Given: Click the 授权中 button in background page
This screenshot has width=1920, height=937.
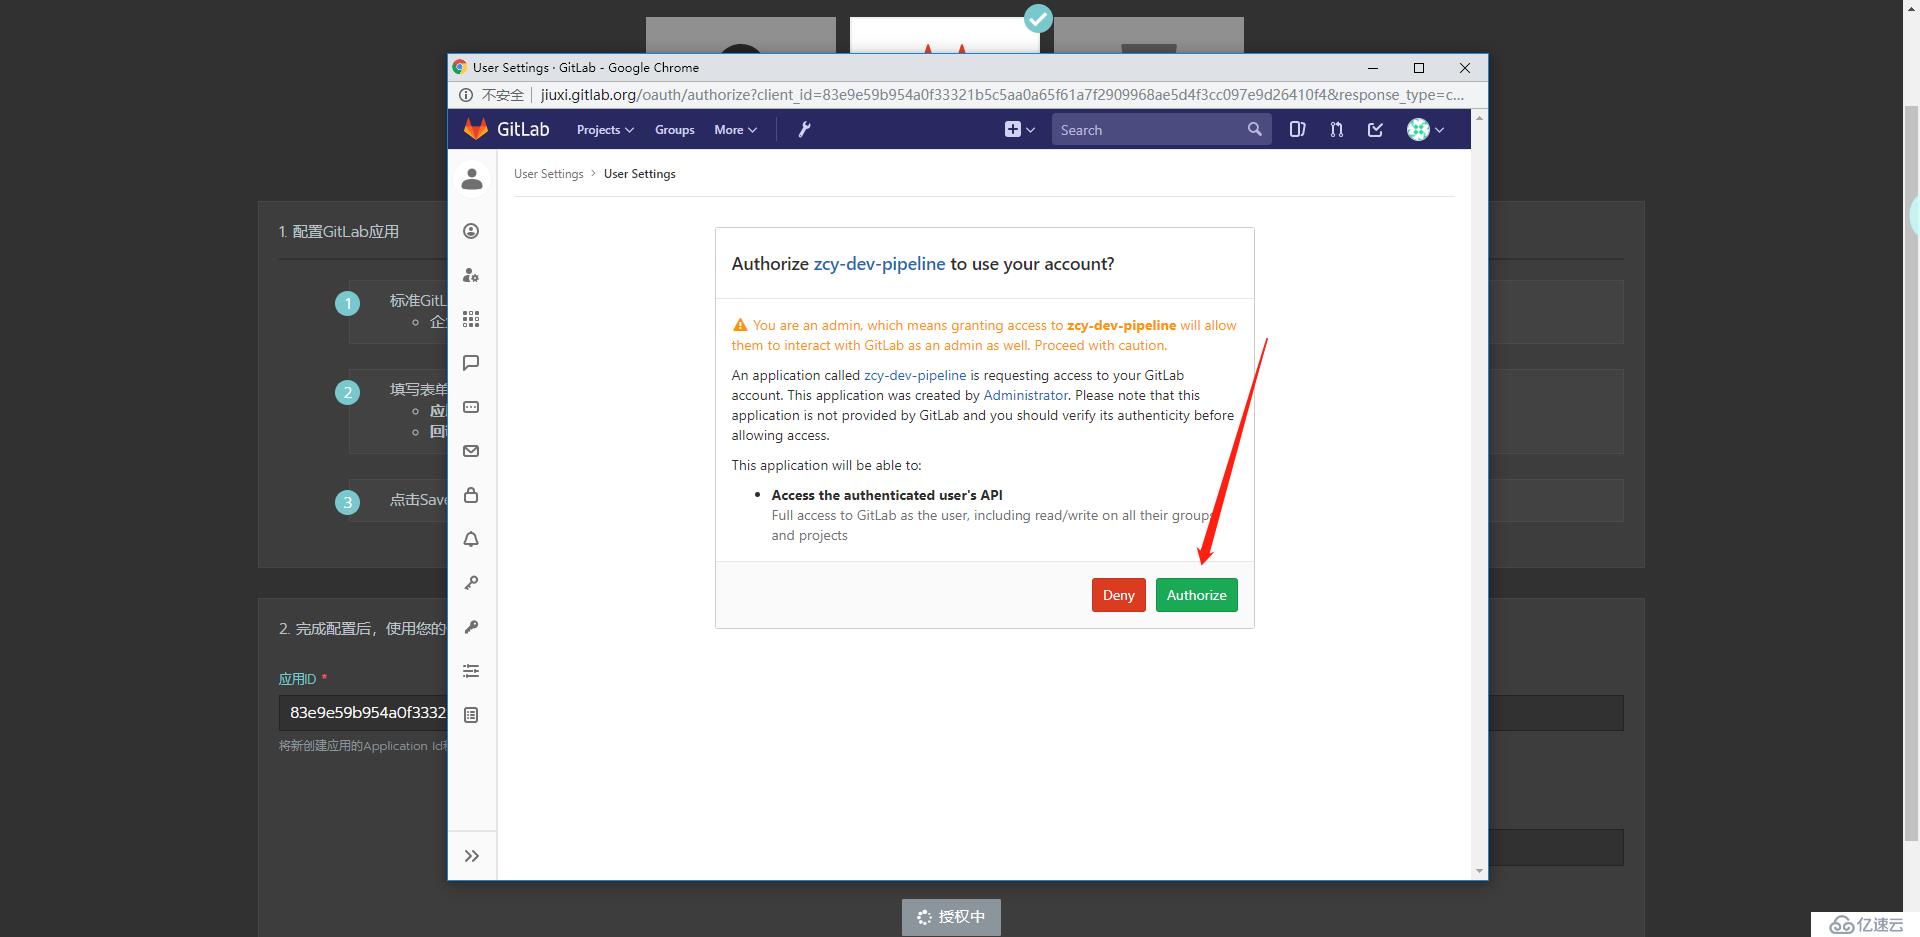Looking at the screenshot, I should click(951, 917).
